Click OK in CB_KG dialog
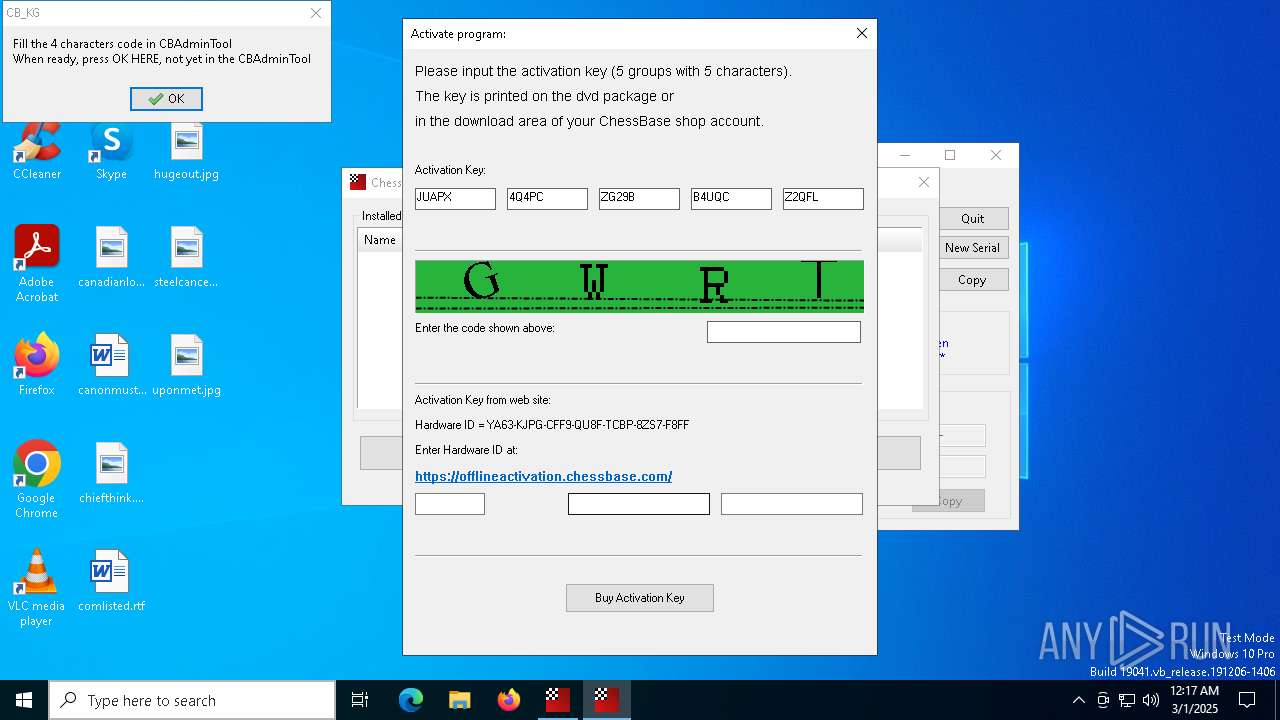 (x=166, y=99)
